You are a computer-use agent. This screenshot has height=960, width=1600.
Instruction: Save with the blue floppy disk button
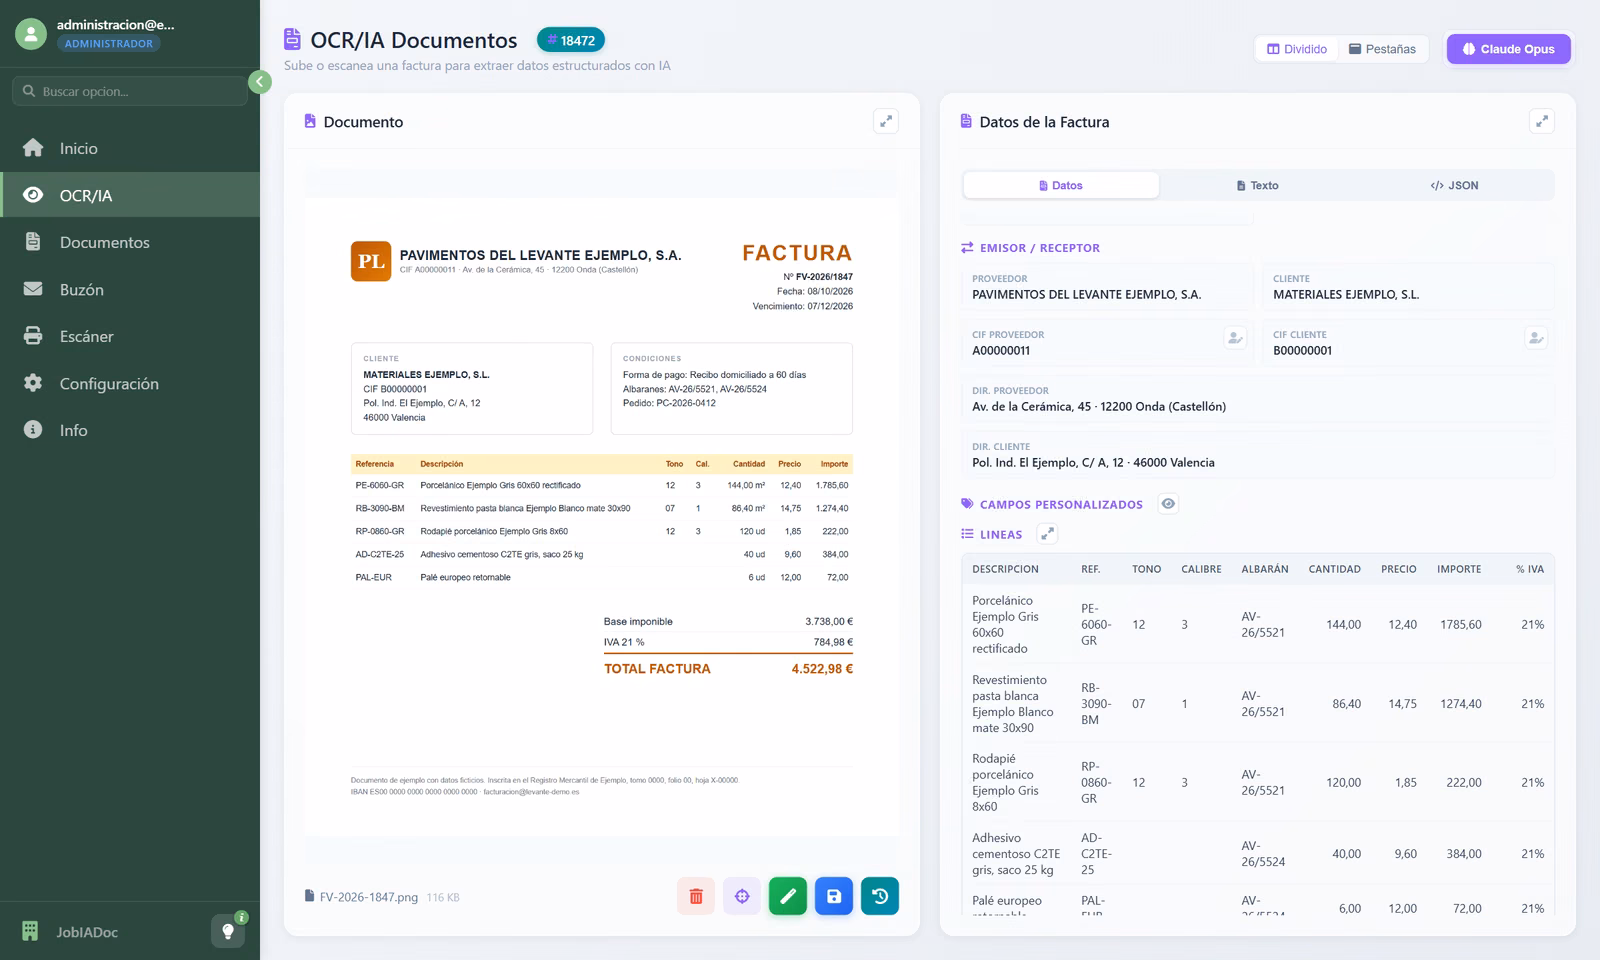(834, 896)
